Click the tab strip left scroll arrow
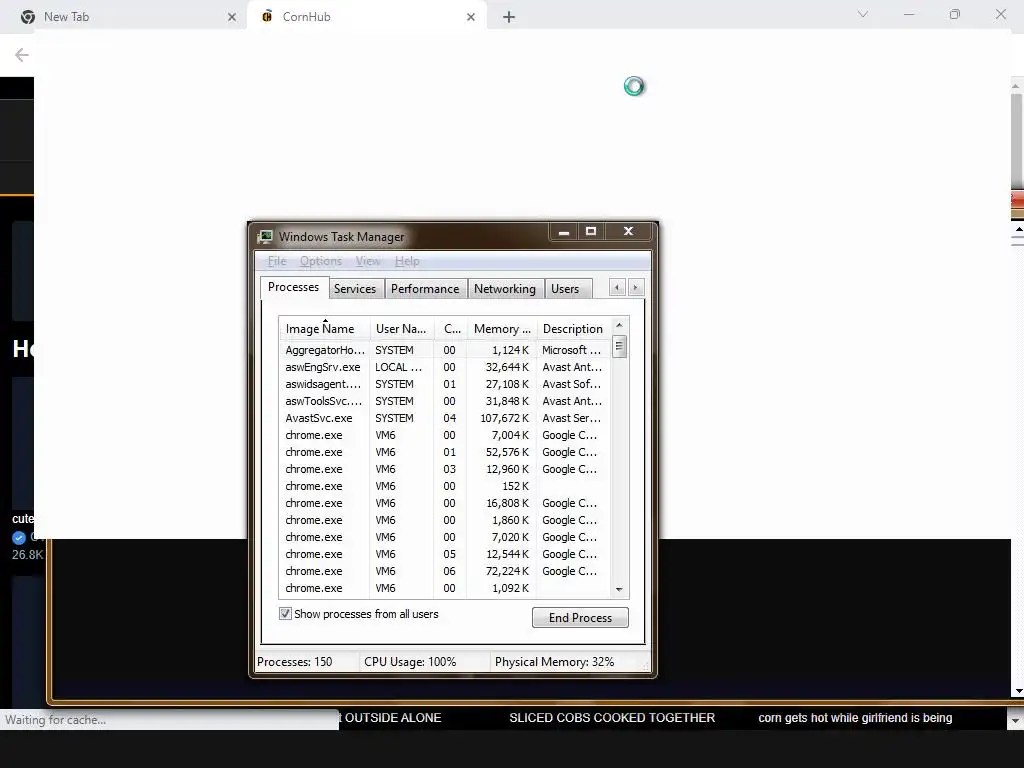The height and width of the screenshot is (768, 1024). tap(617, 287)
